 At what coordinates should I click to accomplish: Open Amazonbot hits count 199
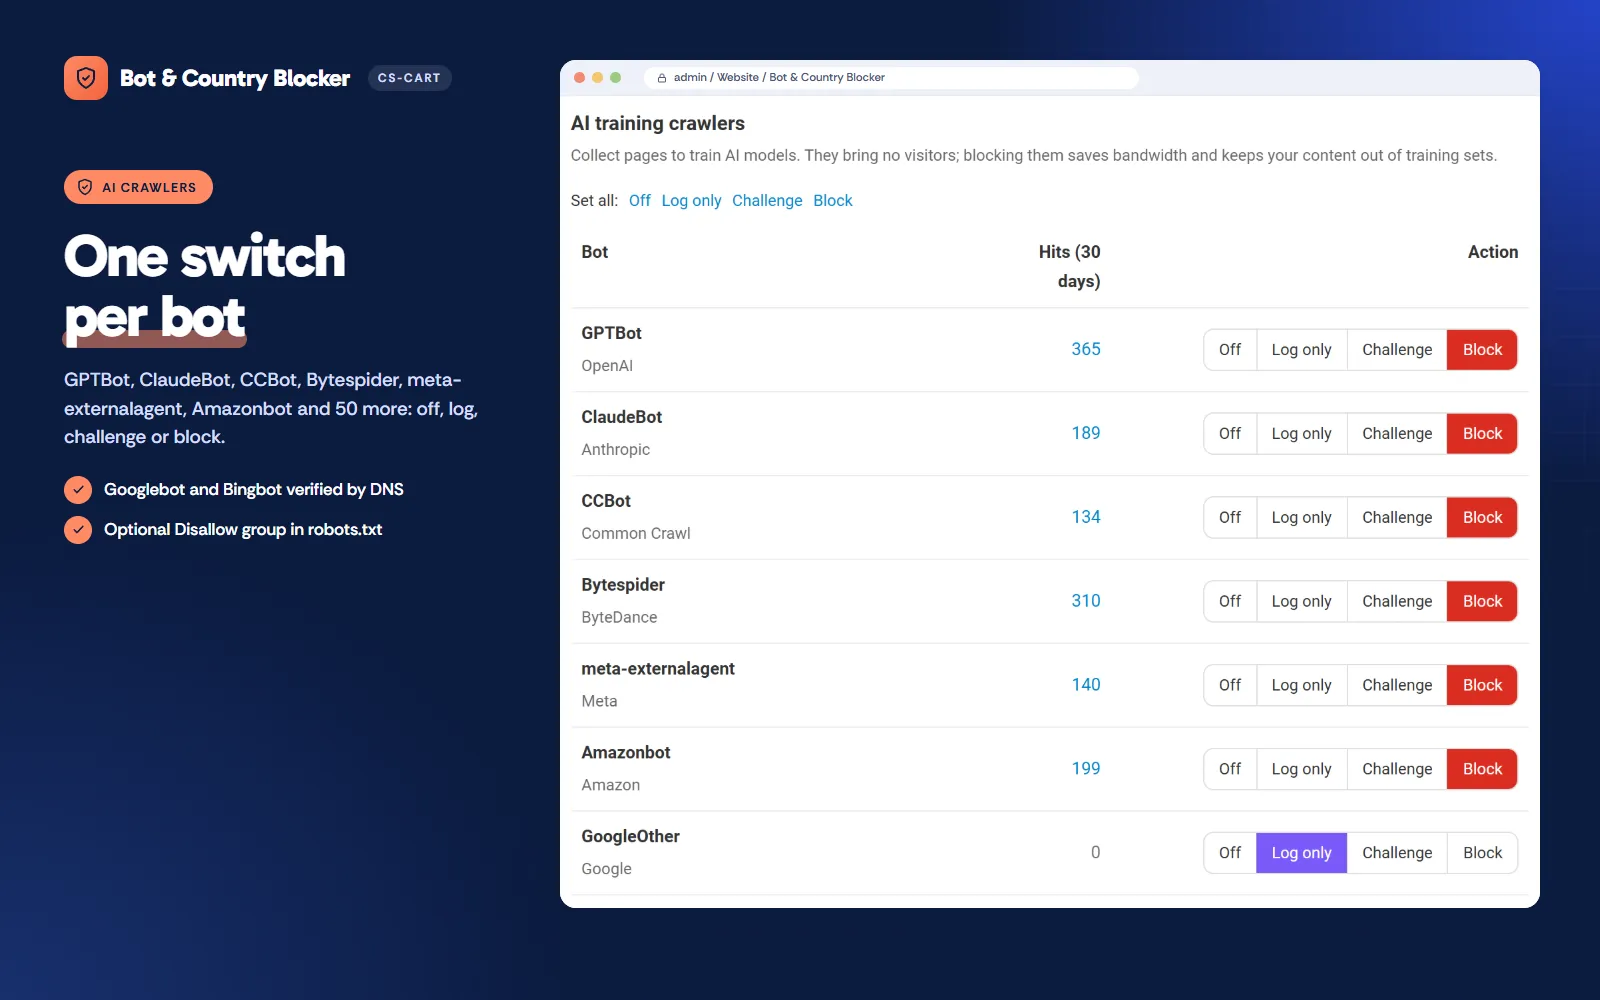[x=1086, y=770]
